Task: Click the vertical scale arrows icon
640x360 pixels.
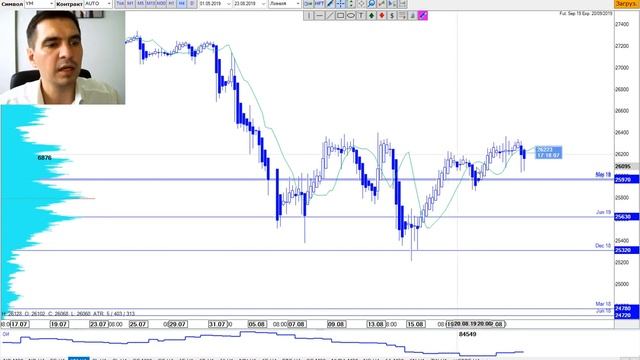Action: (x=351, y=4)
